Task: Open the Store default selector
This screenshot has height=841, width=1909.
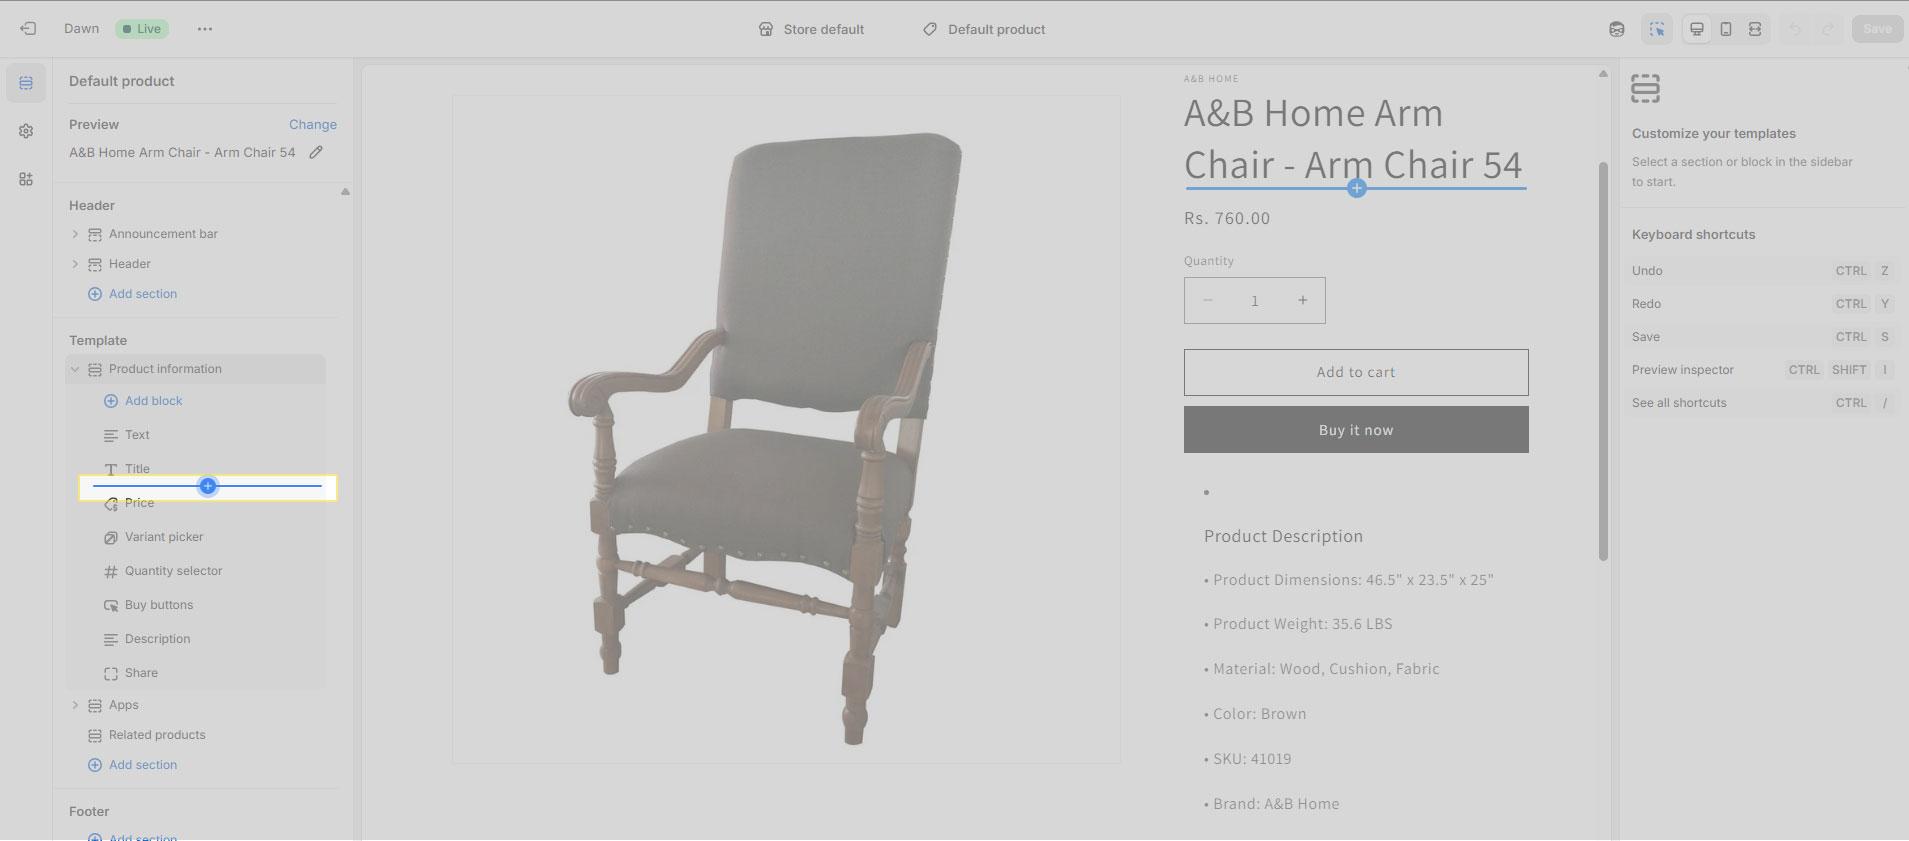Action: 811,29
